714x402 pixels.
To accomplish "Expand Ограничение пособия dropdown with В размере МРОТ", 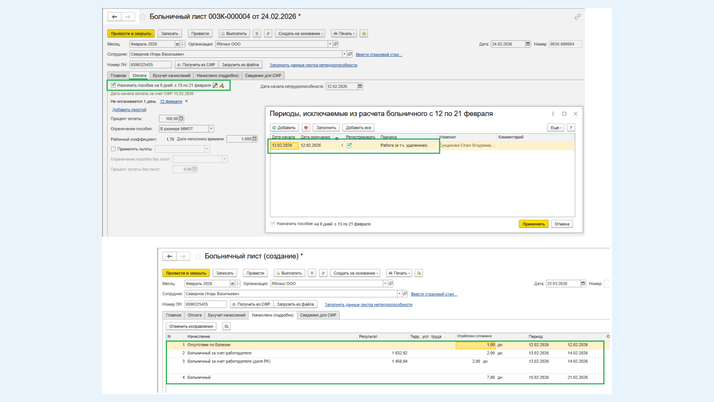I will tap(211, 129).
